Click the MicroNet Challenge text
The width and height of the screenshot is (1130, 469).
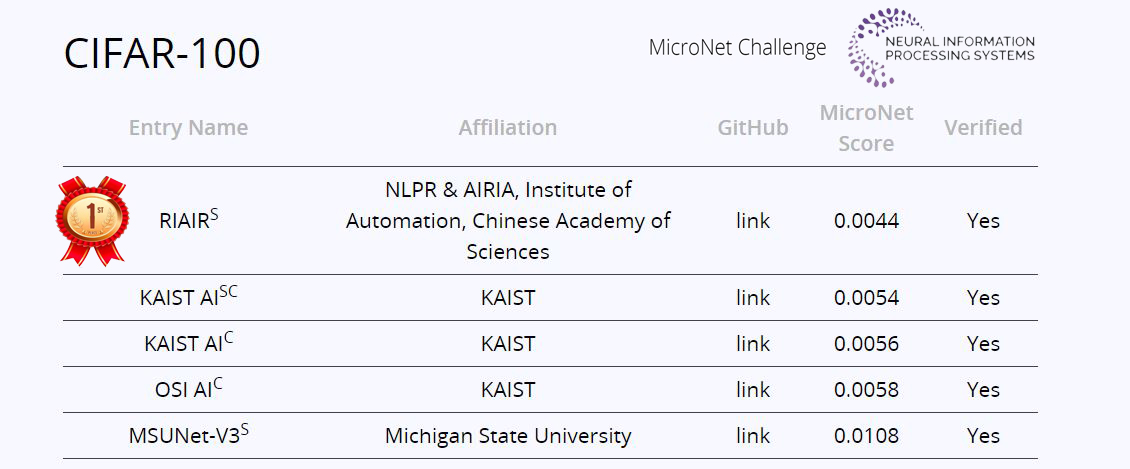pos(737,47)
